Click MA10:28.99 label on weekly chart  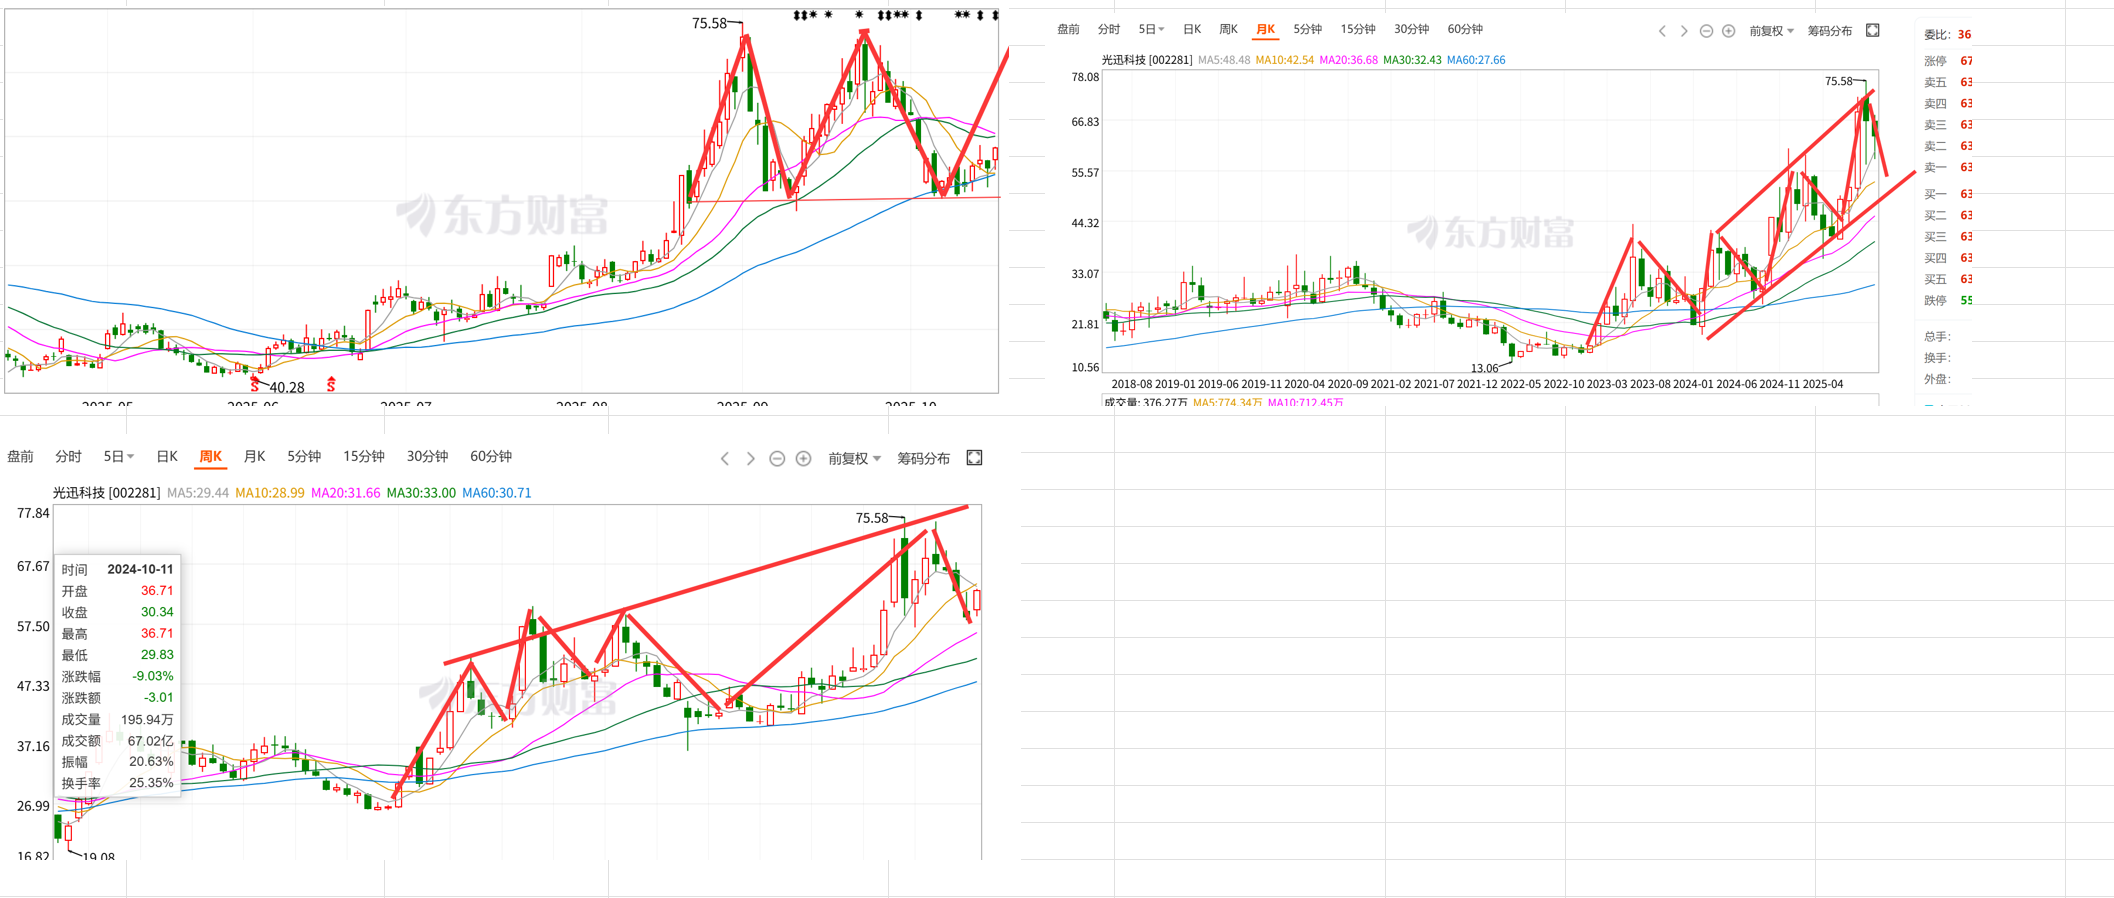(270, 493)
